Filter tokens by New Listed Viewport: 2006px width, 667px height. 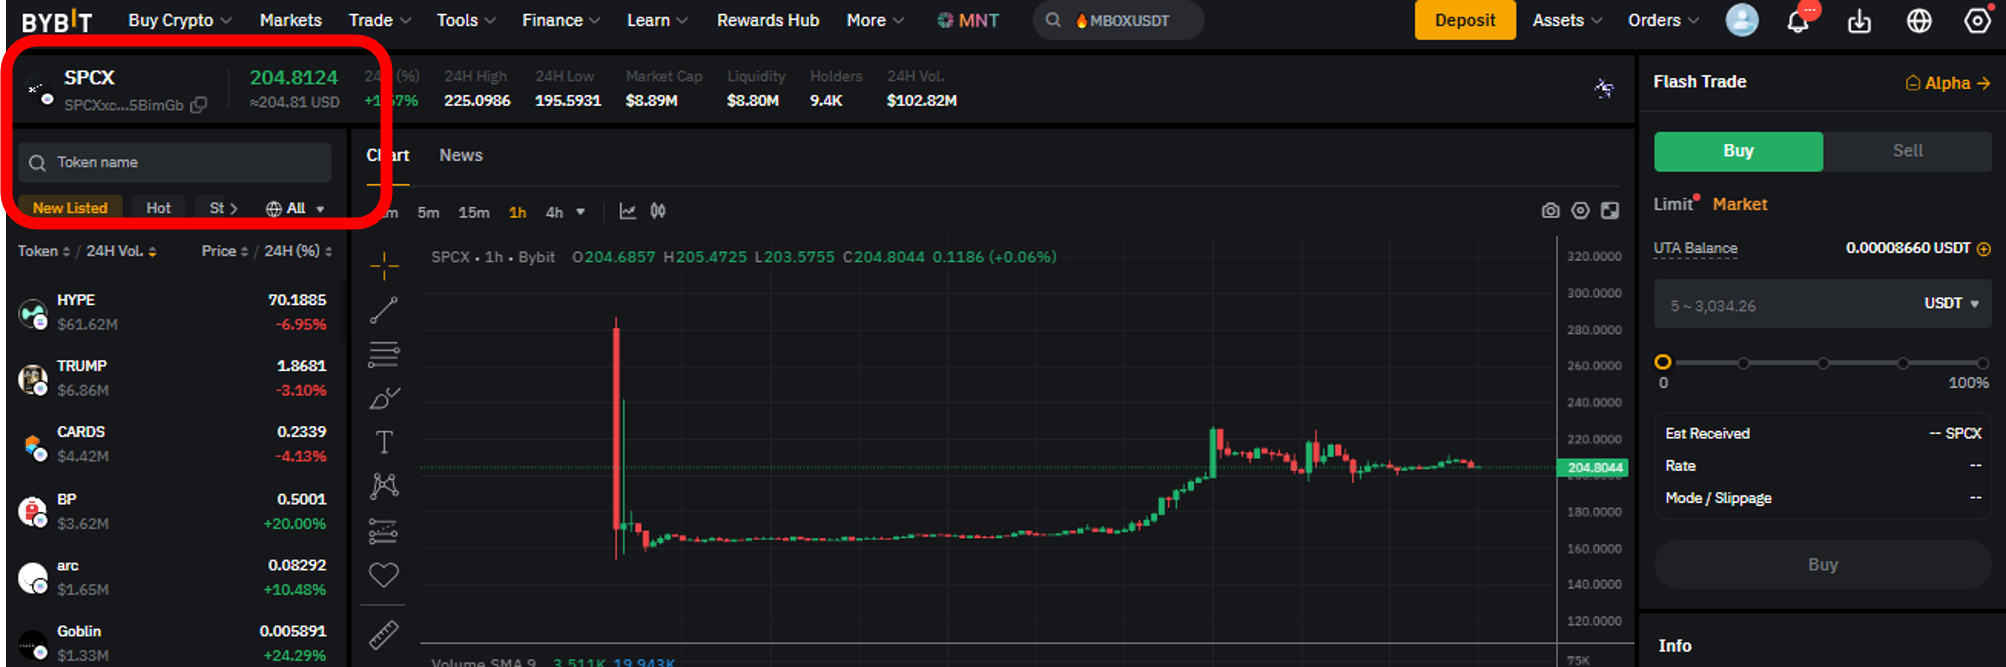click(x=70, y=208)
